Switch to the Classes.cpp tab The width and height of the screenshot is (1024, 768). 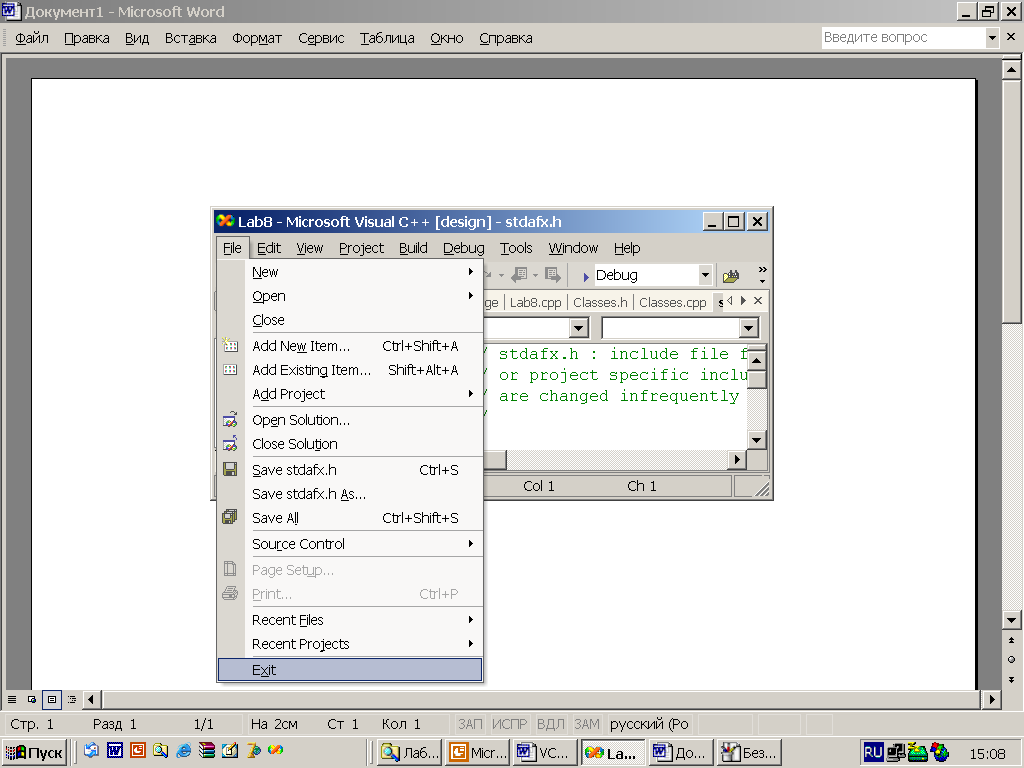pos(673,302)
